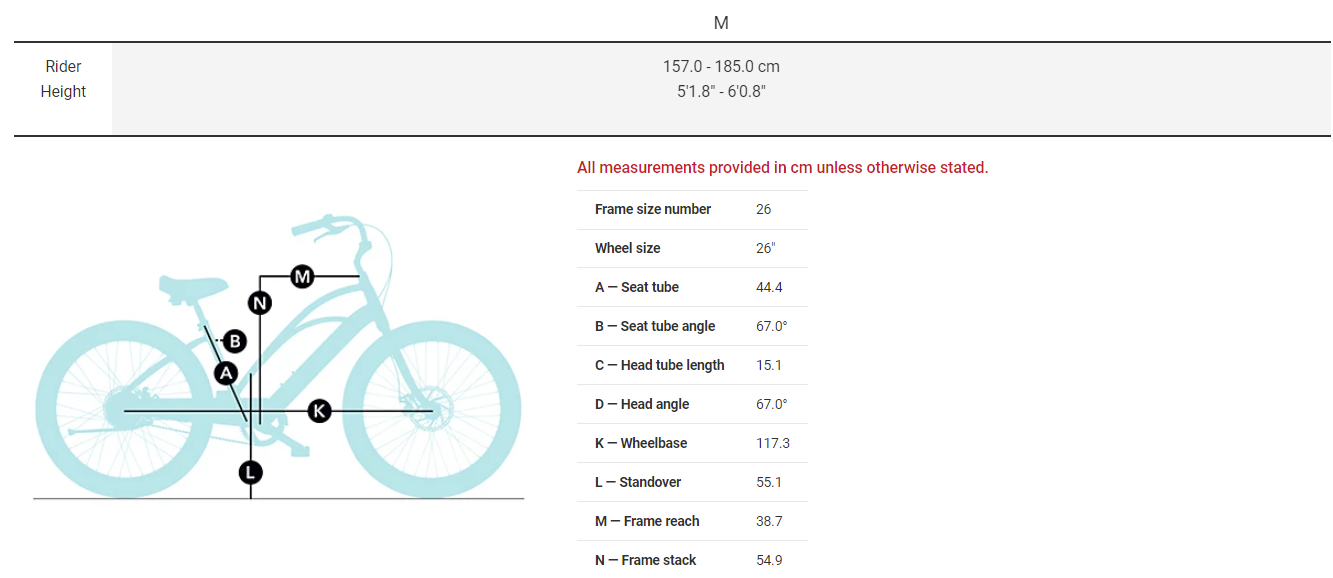Click the red measurements in cm notice
The width and height of the screenshot is (1333, 578).
(782, 167)
